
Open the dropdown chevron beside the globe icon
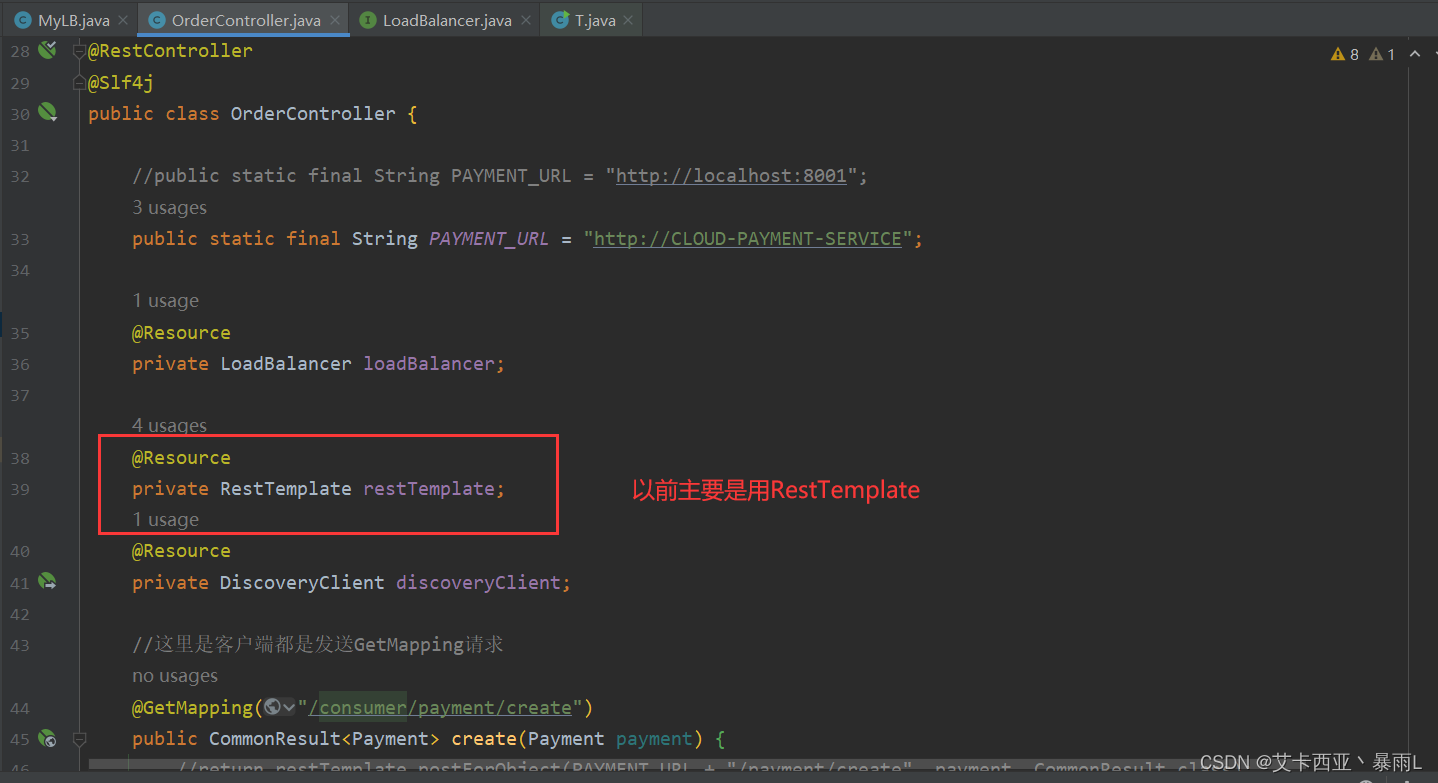tap(289, 707)
